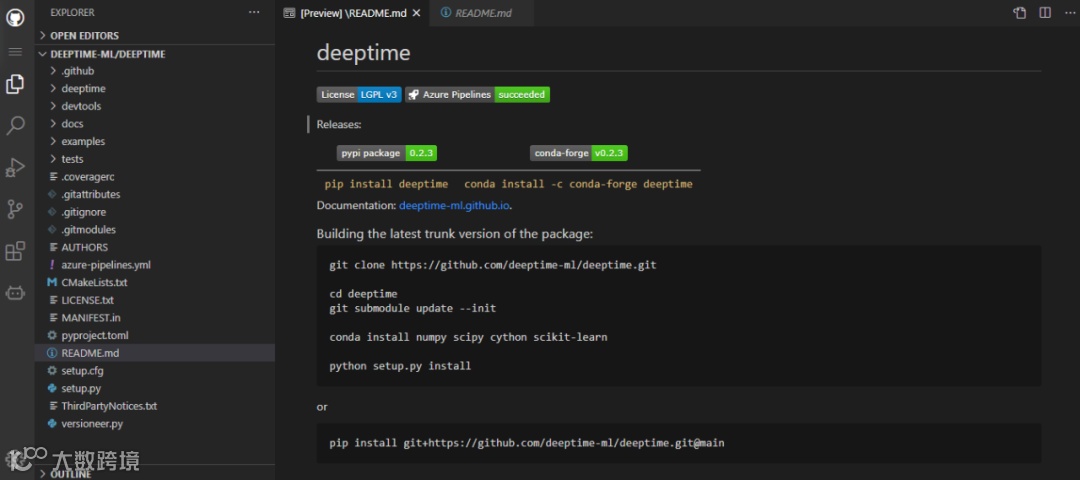Viewport: 1080px width, 480px height.
Task: Open azure-pipelines.yml file
Action: tap(155, 265)
